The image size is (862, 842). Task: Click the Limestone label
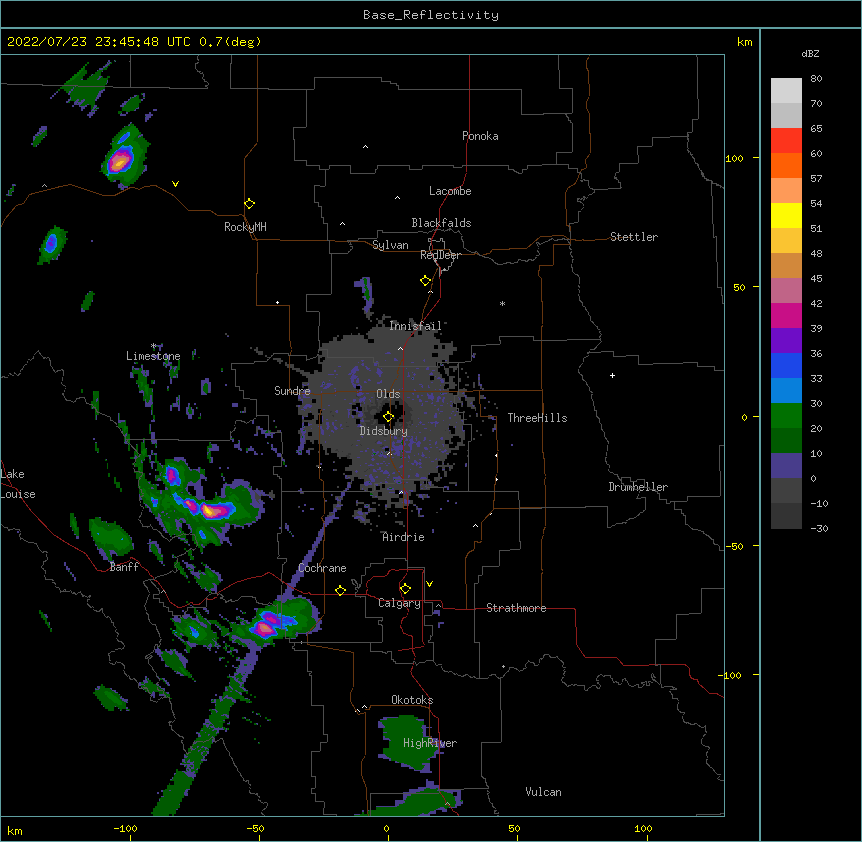pyautogui.click(x=153, y=356)
